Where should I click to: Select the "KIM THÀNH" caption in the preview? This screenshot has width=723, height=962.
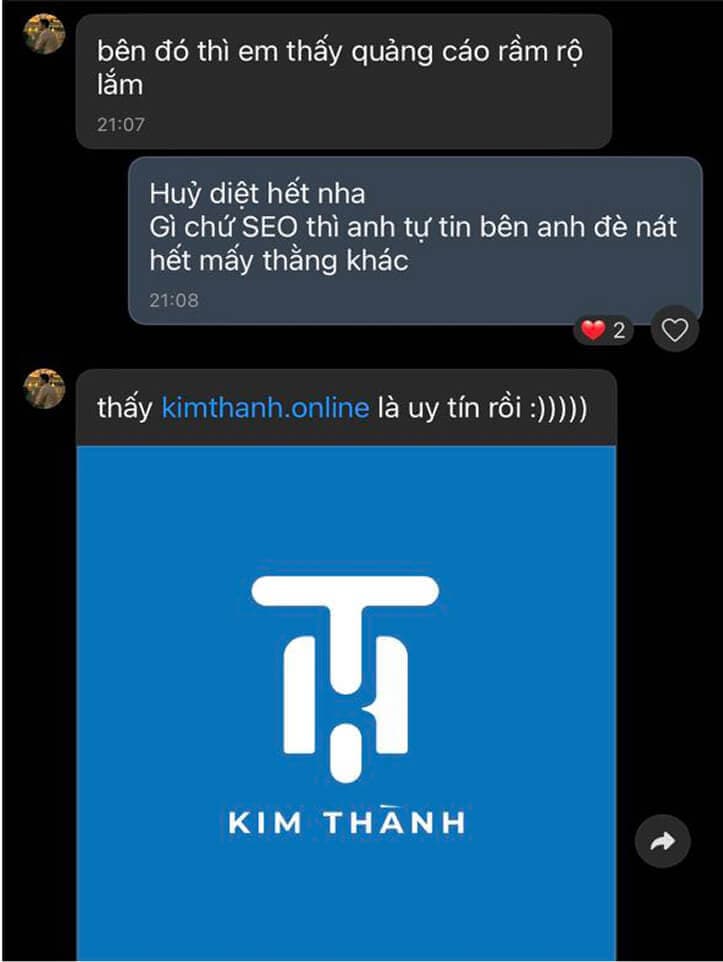click(x=347, y=822)
